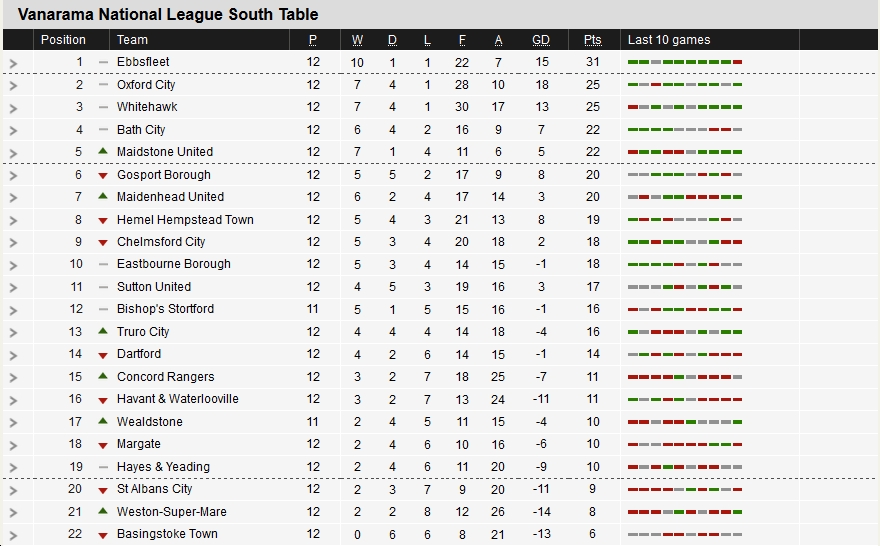
Task: Open the Bath City team link
Action: pyautogui.click(x=141, y=130)
